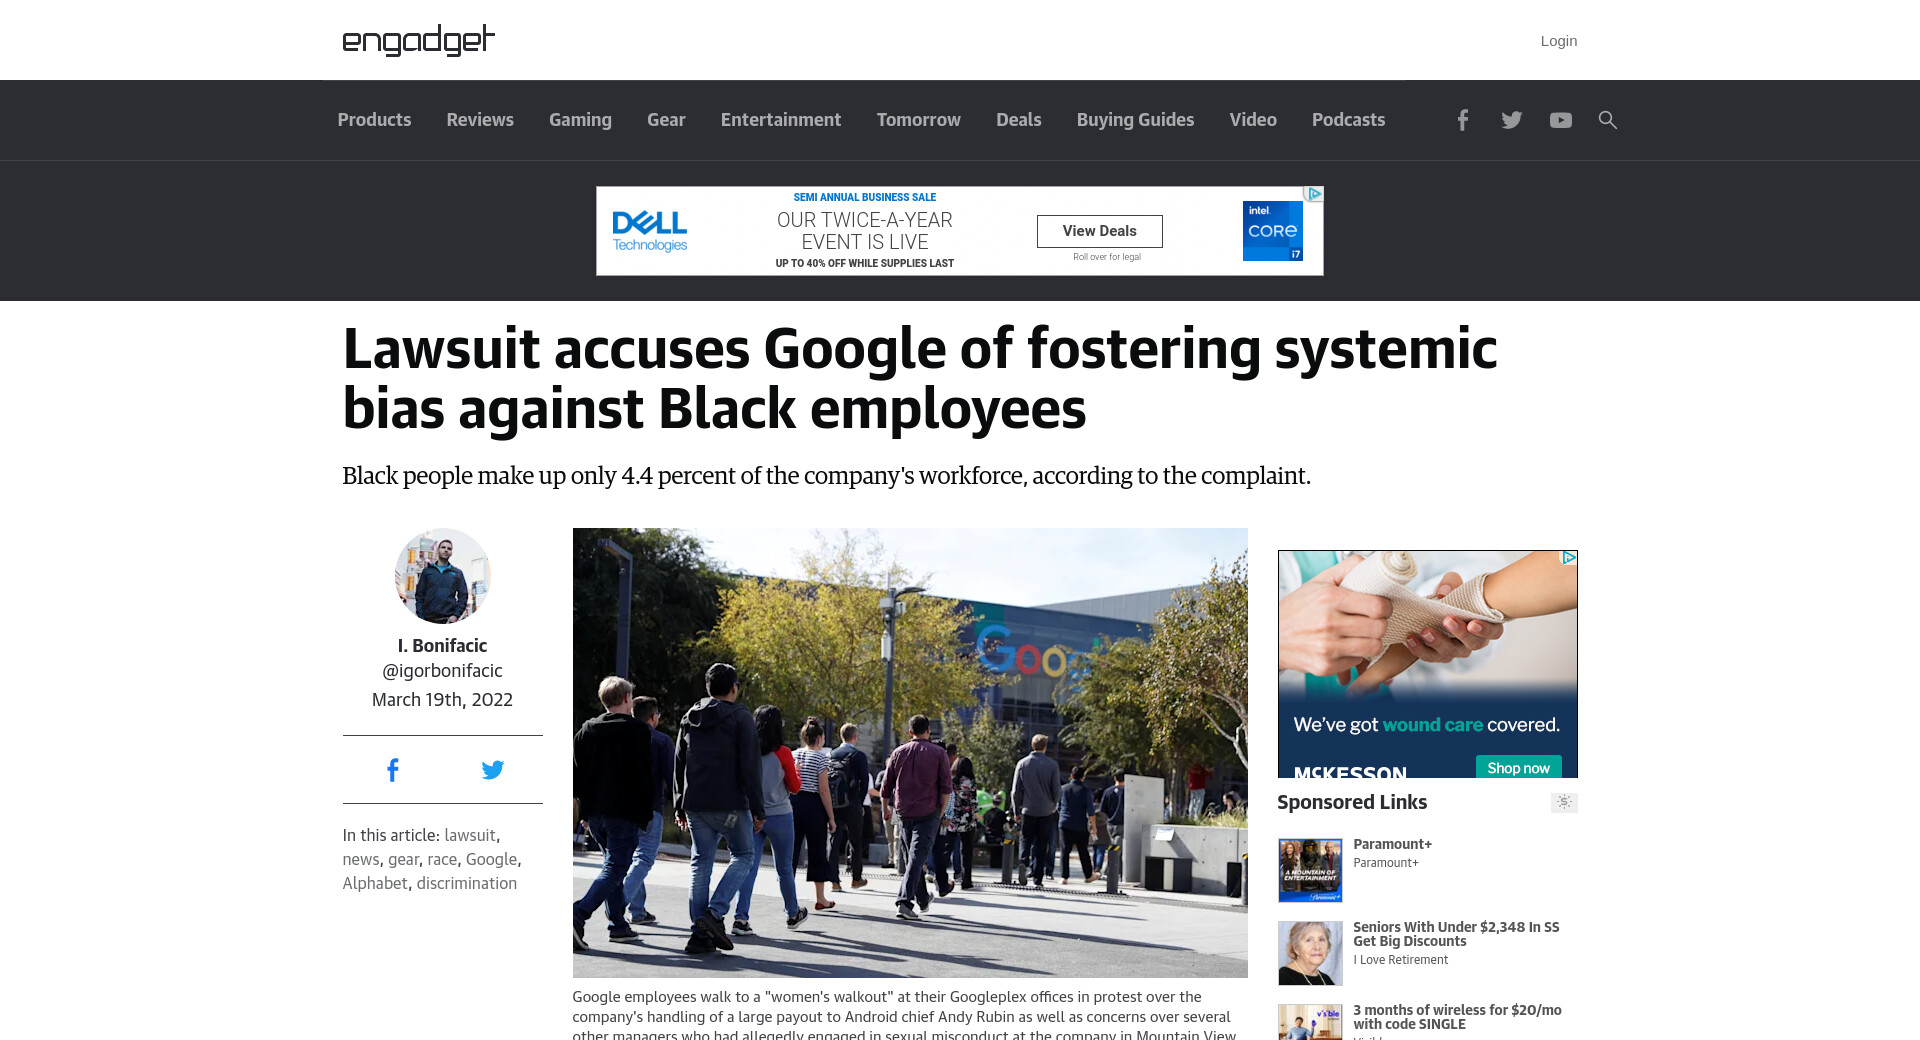The image size is (1920, 1040).
Task: Click the Login link
Action: 1558,41
